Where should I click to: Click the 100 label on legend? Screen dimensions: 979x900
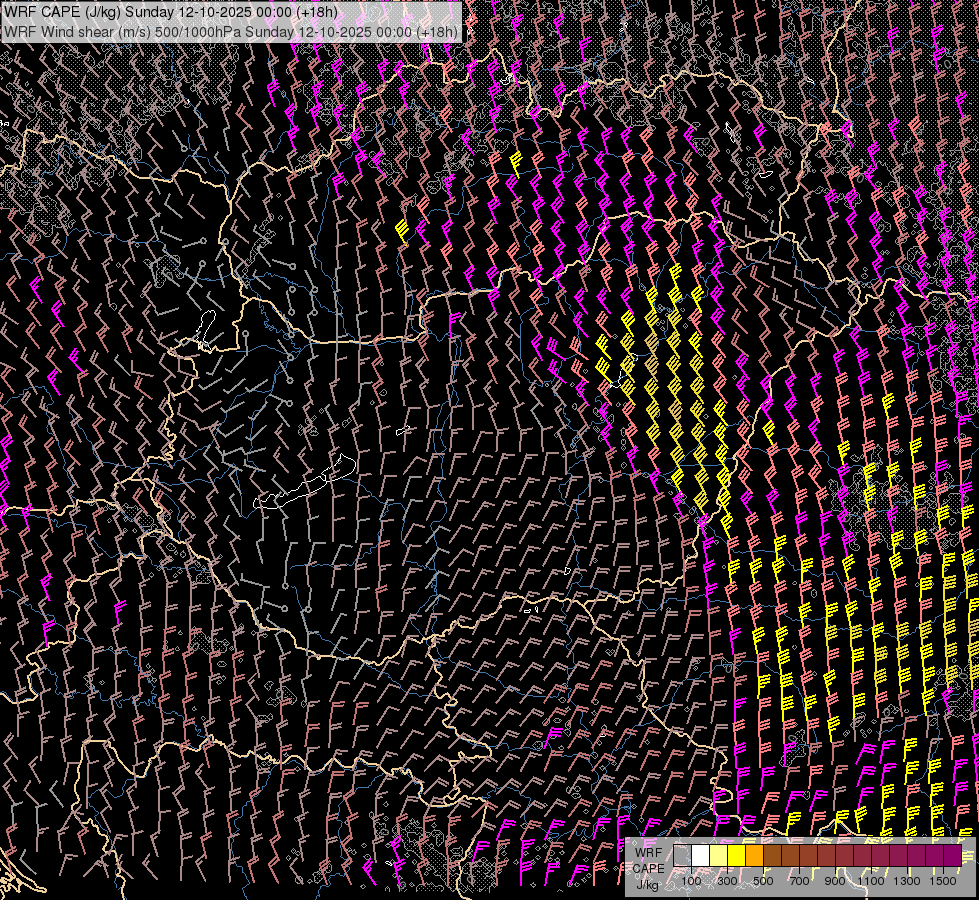point(691,882)
